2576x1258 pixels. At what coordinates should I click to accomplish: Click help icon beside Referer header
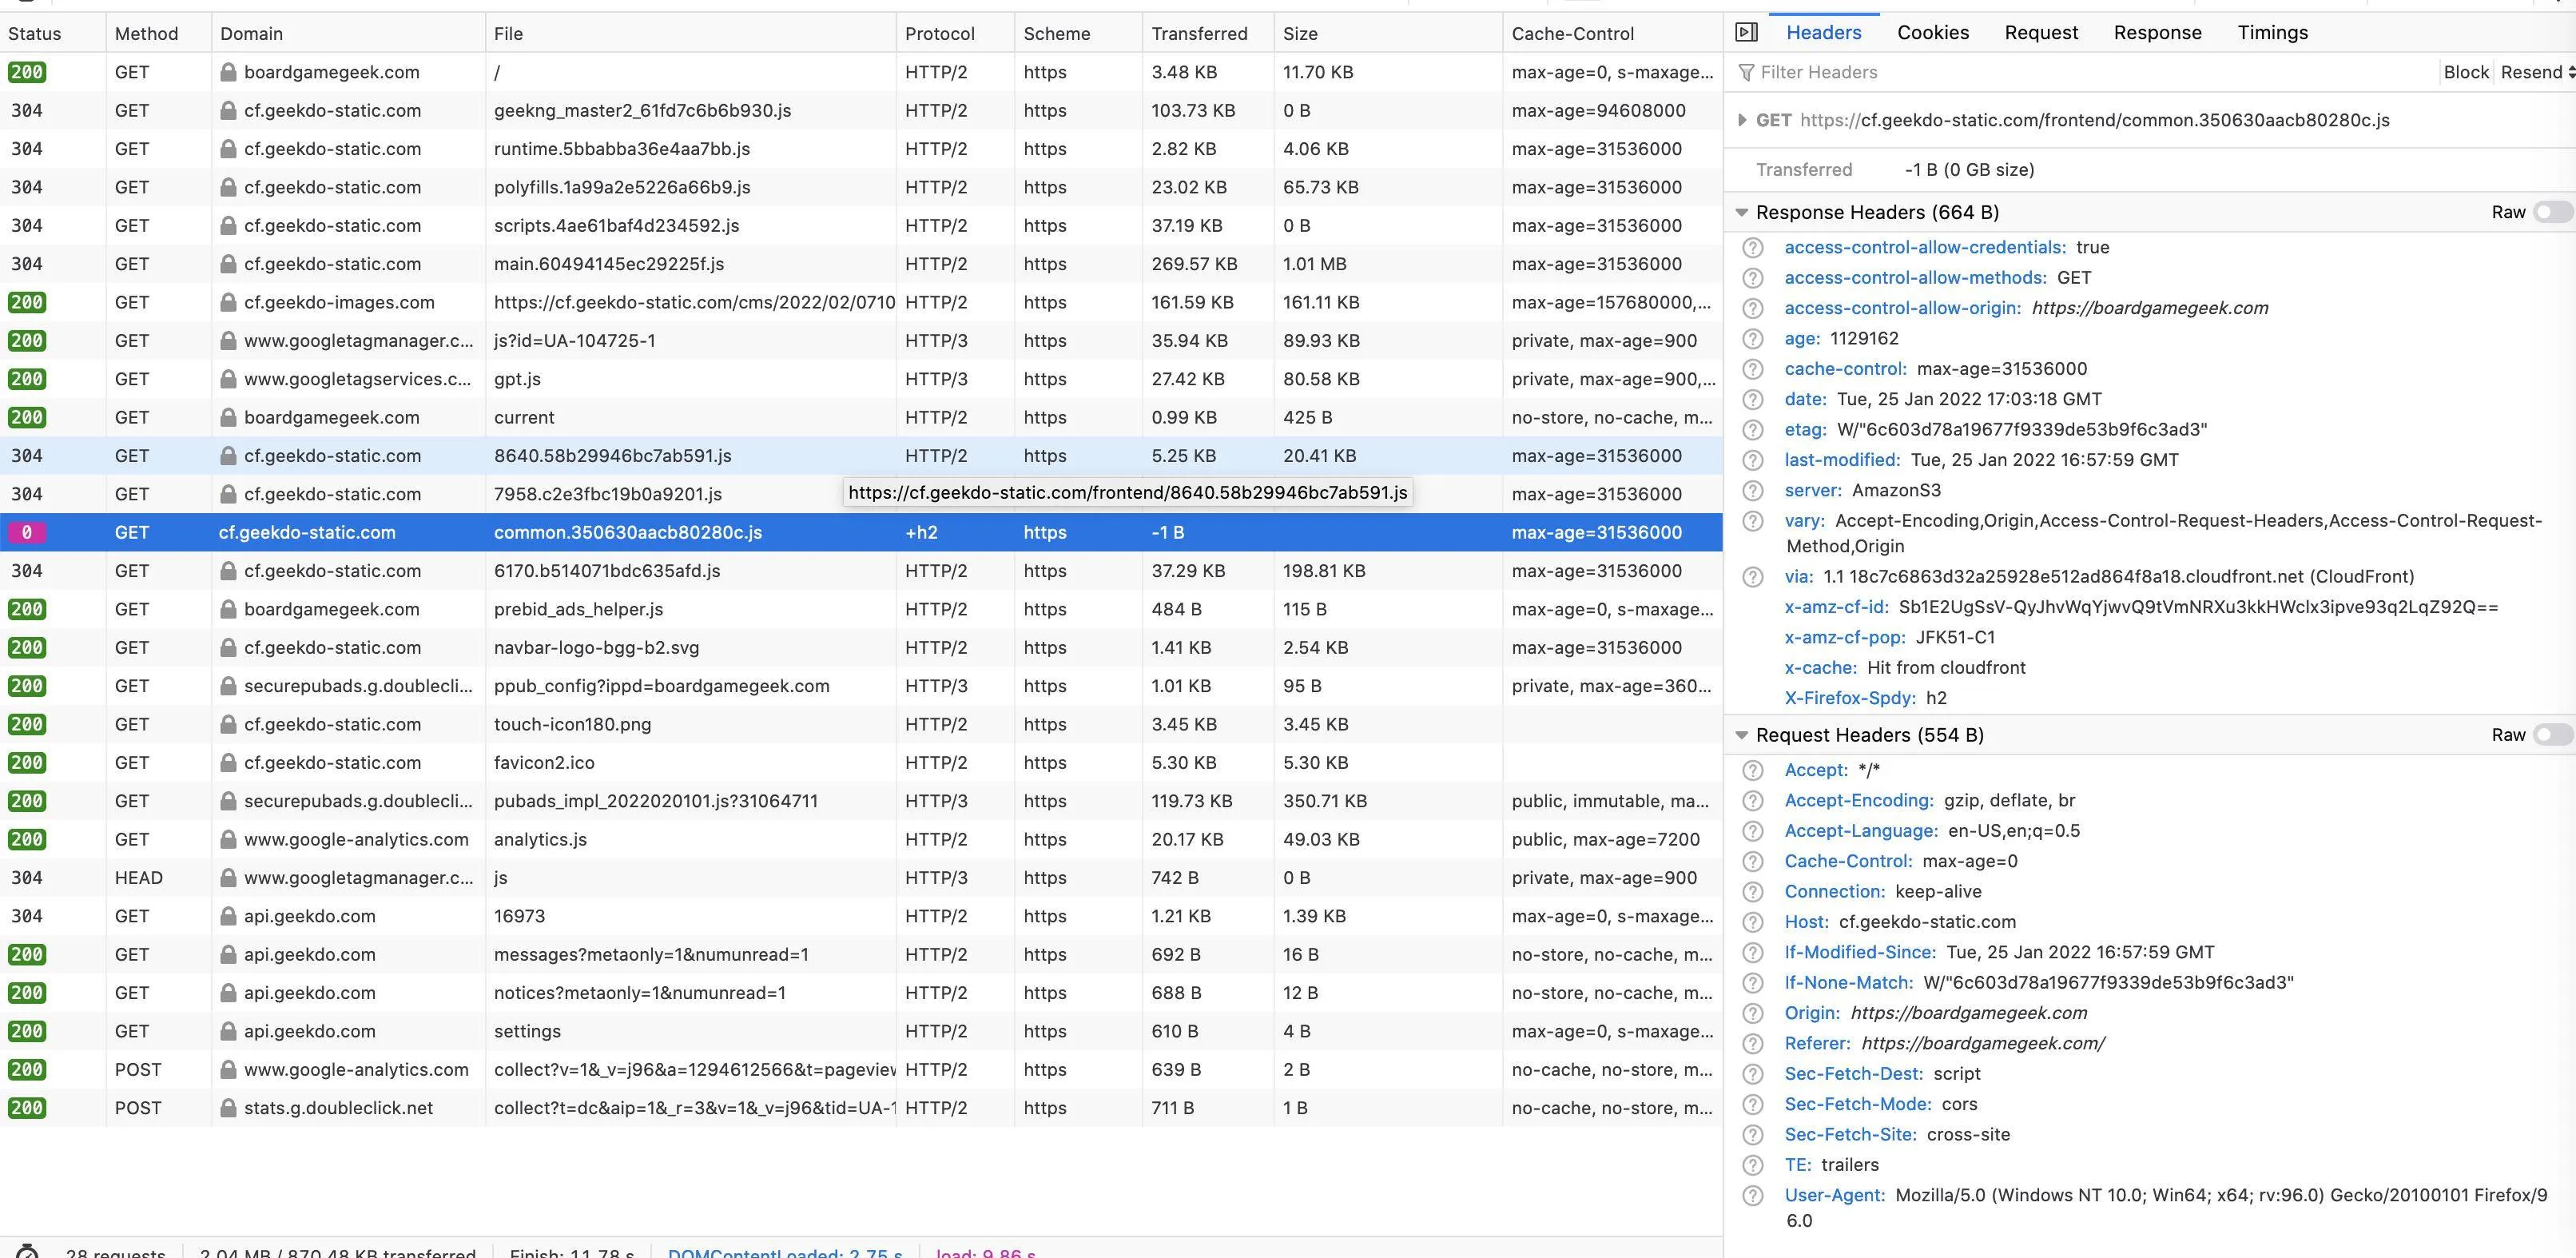pyautogui.click(x=1752, y=1044)
